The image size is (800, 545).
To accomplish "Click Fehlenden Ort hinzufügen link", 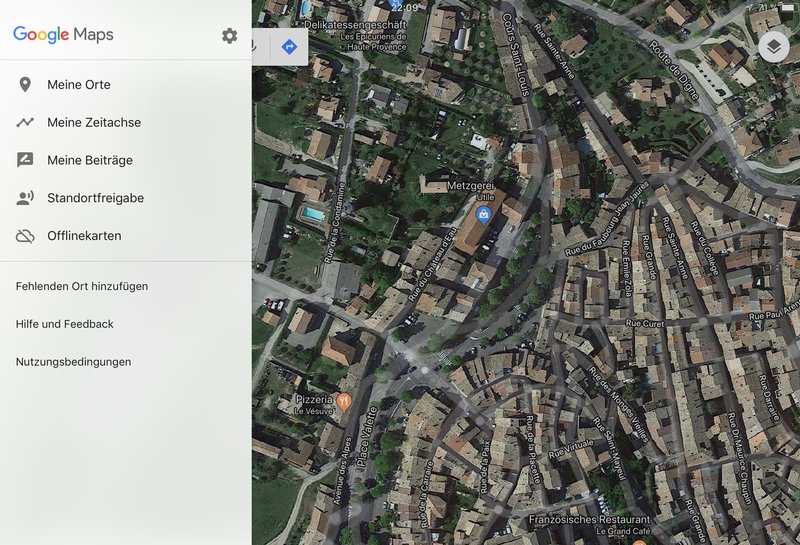I will pyautogui.click(x=82, y=286).
